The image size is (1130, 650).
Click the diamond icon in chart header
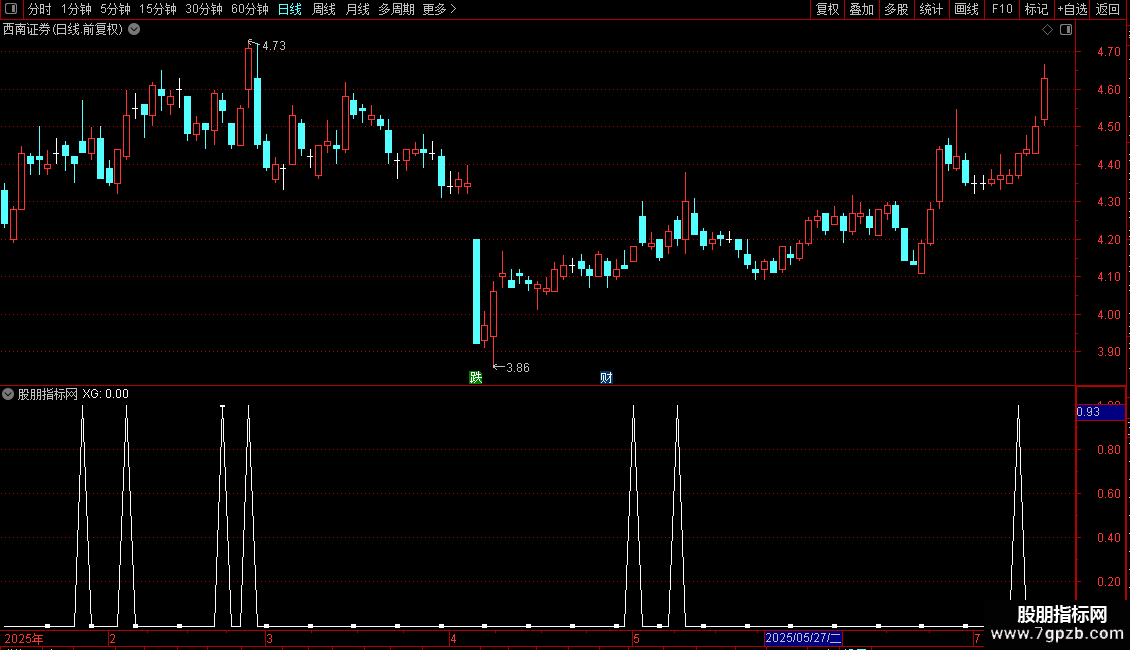[1048, 30]
